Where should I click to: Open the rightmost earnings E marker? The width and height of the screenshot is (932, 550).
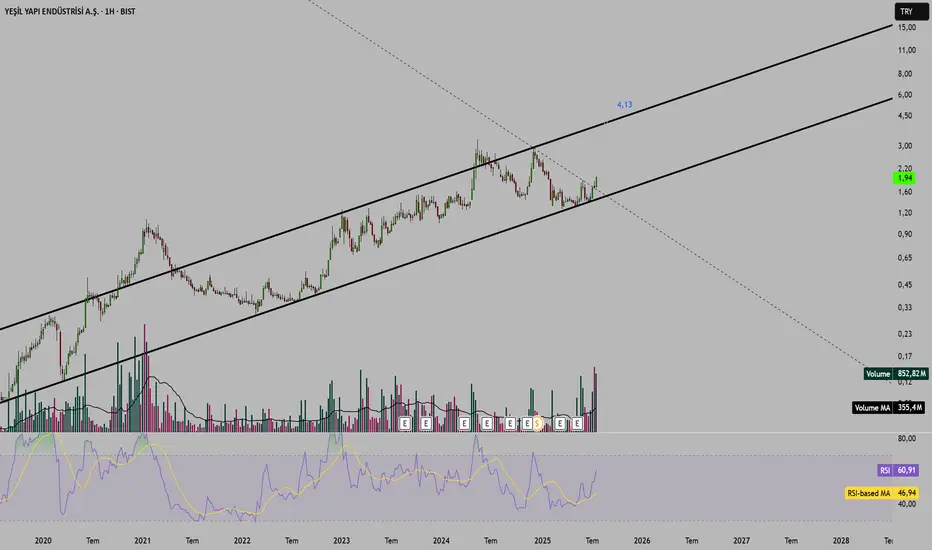(577, 423)
